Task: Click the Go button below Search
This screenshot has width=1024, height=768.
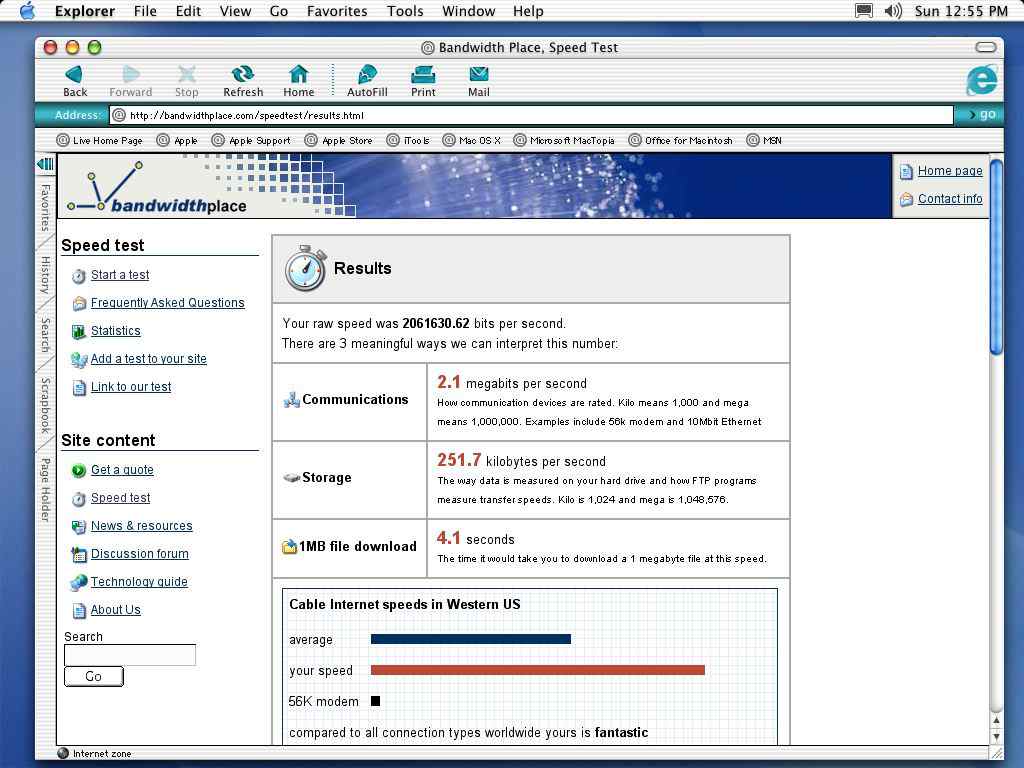Action: click(x=93, y=677)
